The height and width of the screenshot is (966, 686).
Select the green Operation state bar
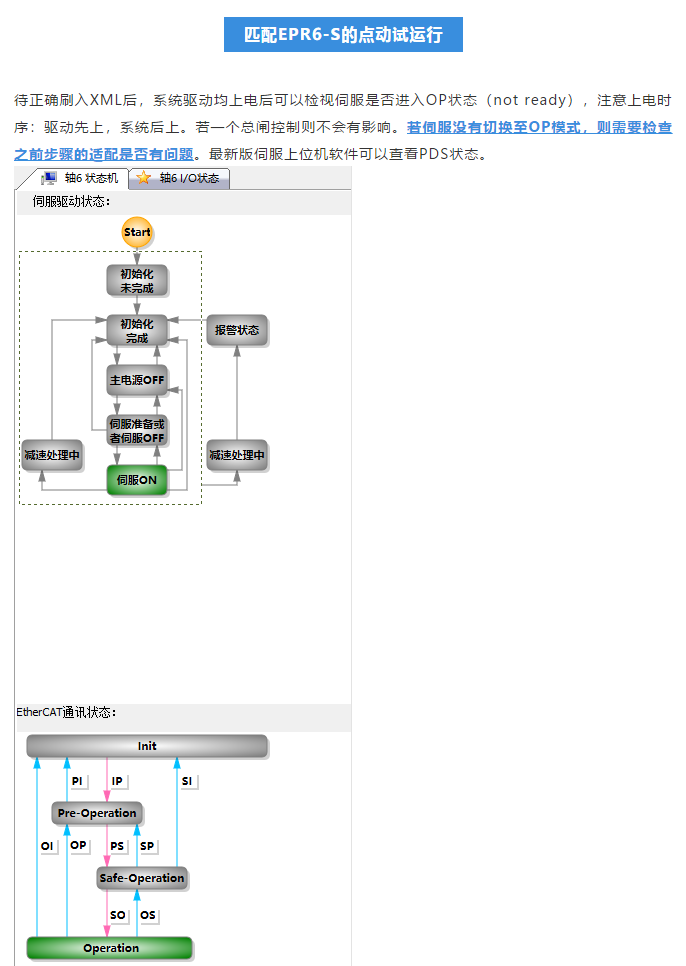click(x=110, y=947)
